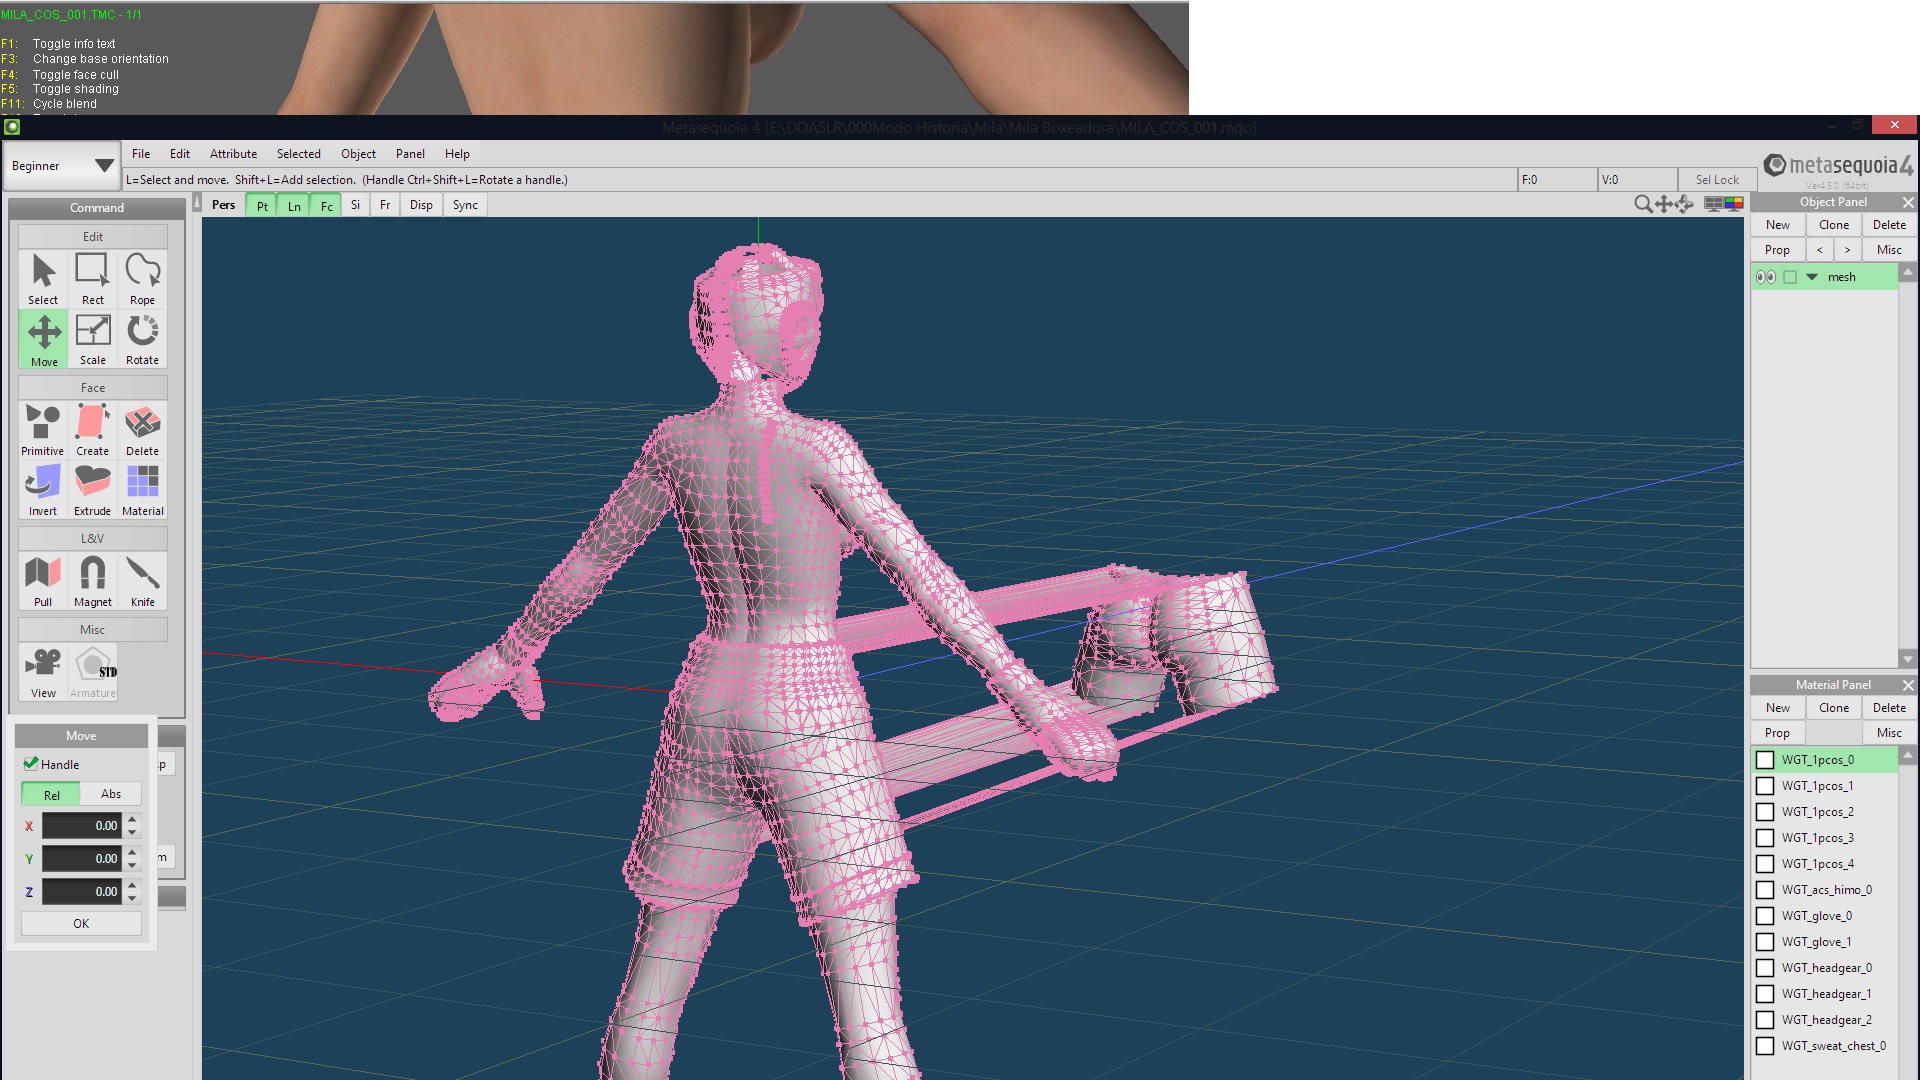Click Misc in Material Panel

[1889, 733]
